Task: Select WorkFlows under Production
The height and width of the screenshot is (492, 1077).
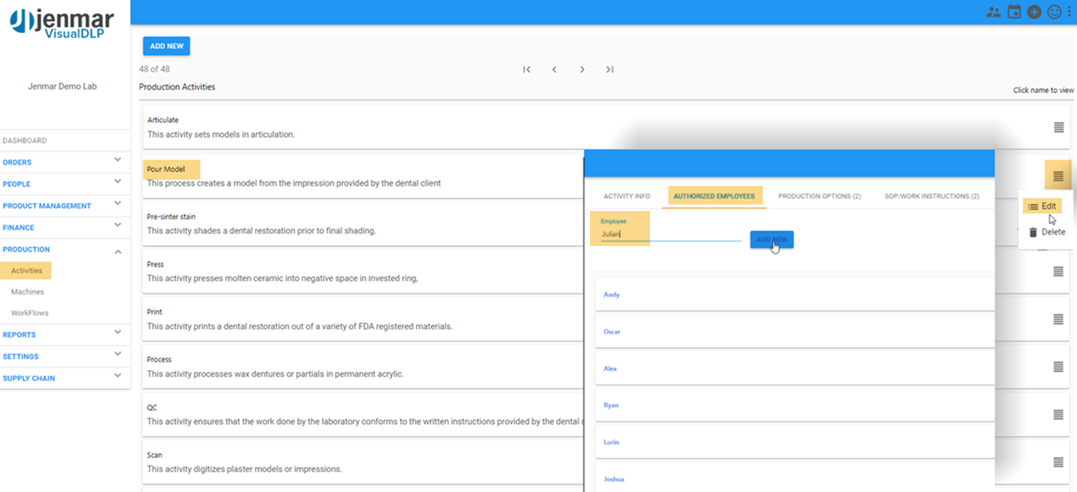Action: coord(30,313)
